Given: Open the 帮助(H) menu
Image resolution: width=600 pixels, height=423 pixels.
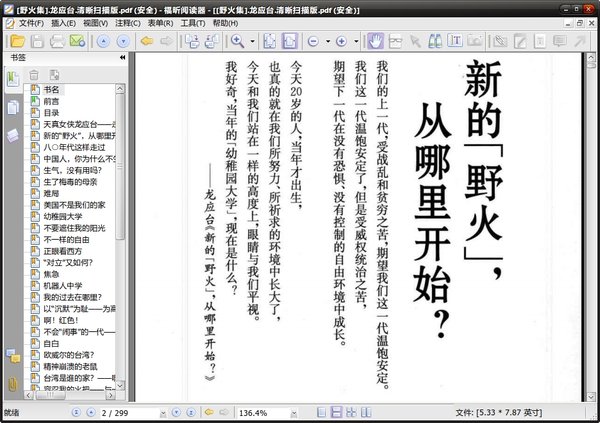Looking at the screenshot, I should [225, 23].
